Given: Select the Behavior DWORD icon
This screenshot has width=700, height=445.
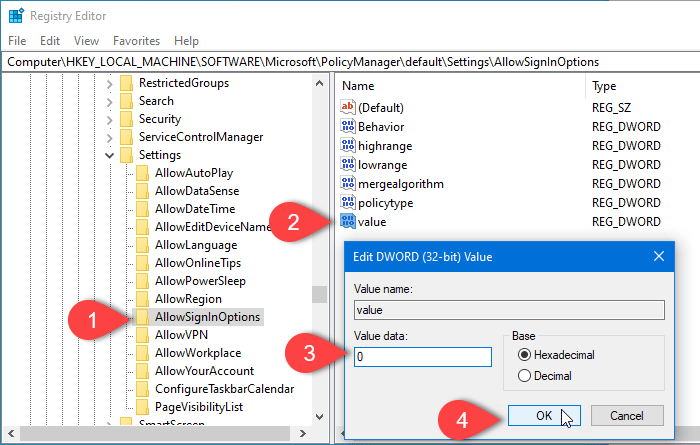Looking at the screenshot, I should 348,126.
